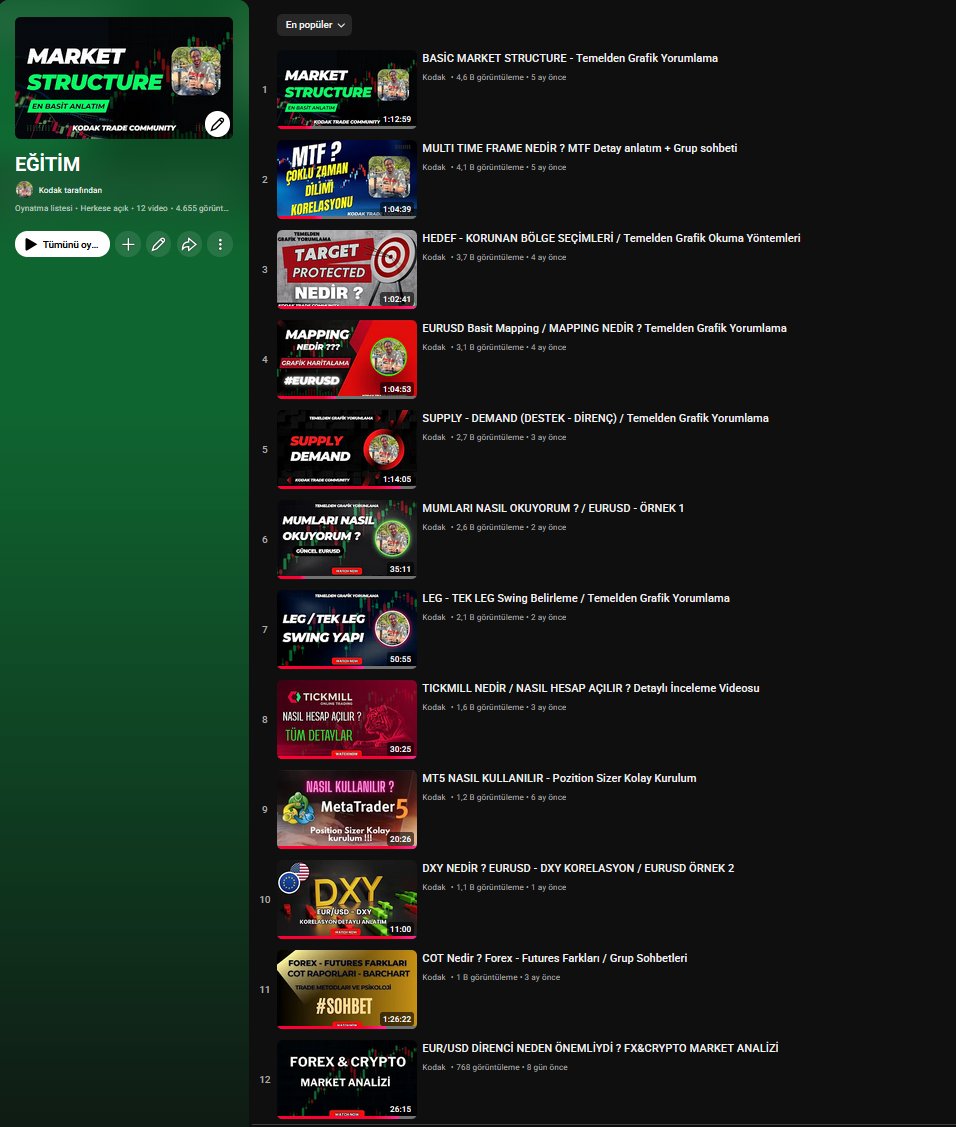Open BASİC MARKET STRUCTURE video title
Image resolution: width=956 pixels, height=1127 pixels.
570,58
